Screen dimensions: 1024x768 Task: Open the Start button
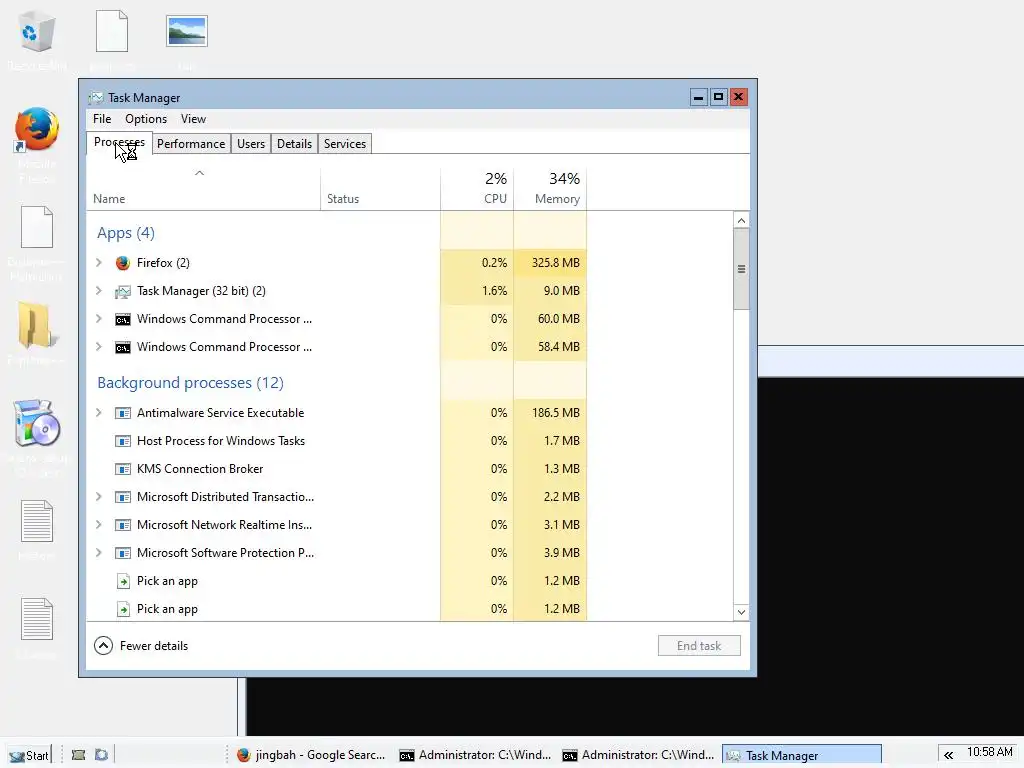[x=29, y=755]
